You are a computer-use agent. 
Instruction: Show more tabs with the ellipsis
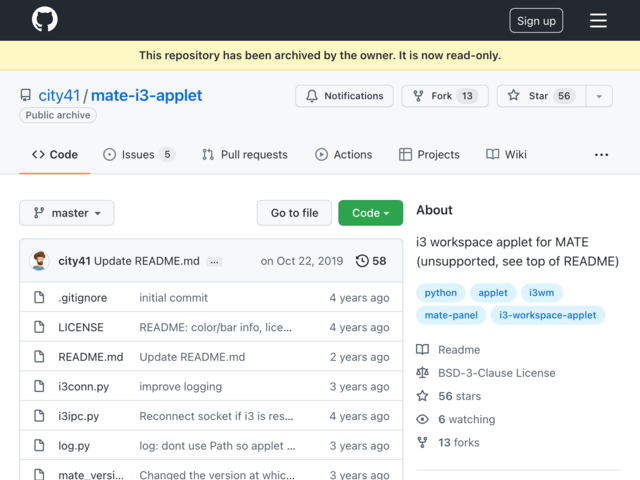(601, 155)
